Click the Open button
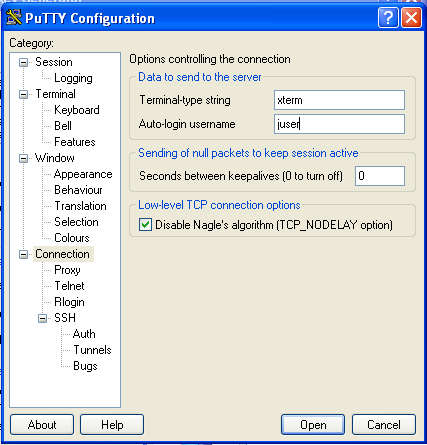The width and height of the screenshot is (427, 445). click(313, 425)
